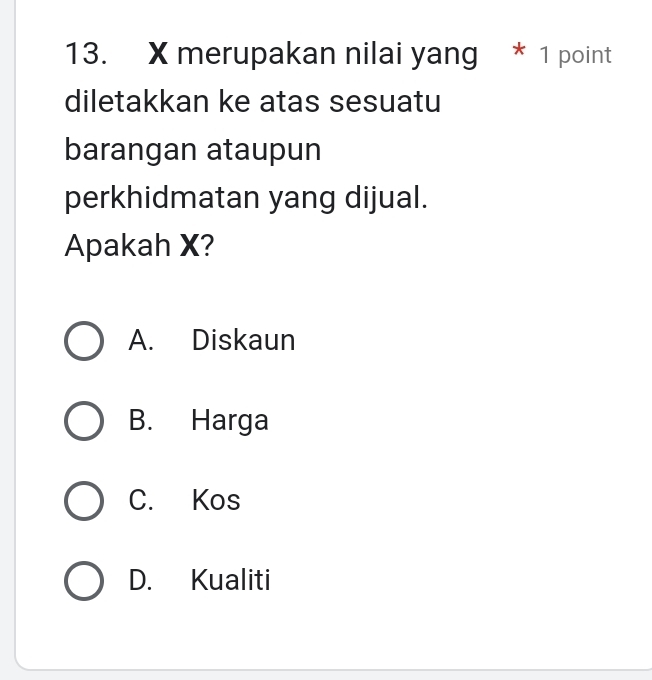The image size is (652, 680).
Task: Click the bold X in the first line
Action: [159, 55]
